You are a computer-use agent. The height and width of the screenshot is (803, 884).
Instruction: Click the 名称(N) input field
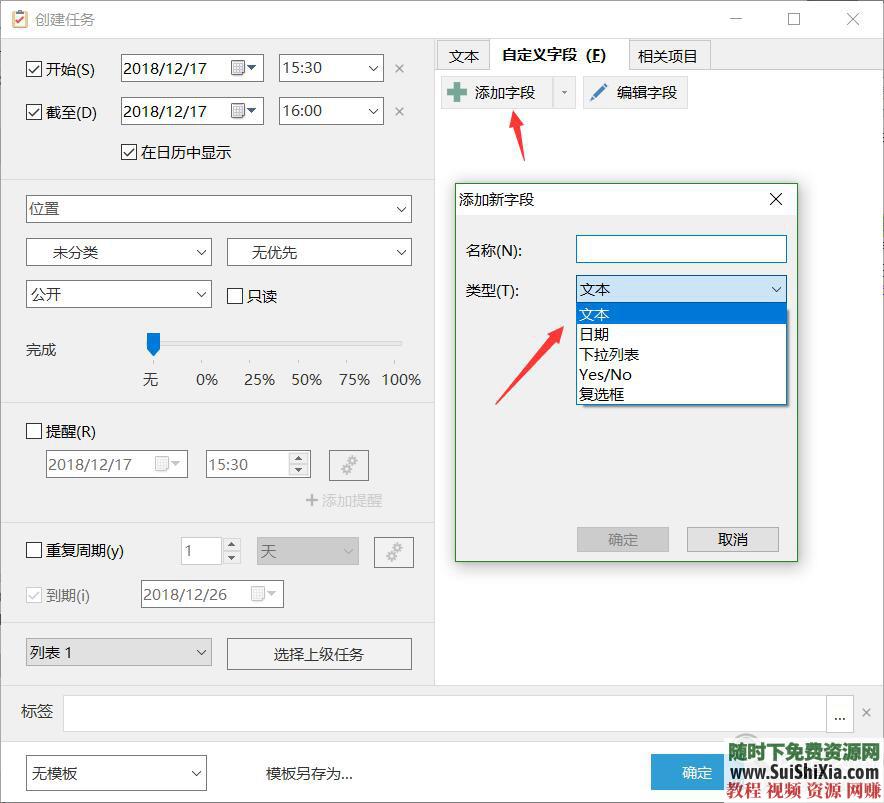tap(681, 248)
